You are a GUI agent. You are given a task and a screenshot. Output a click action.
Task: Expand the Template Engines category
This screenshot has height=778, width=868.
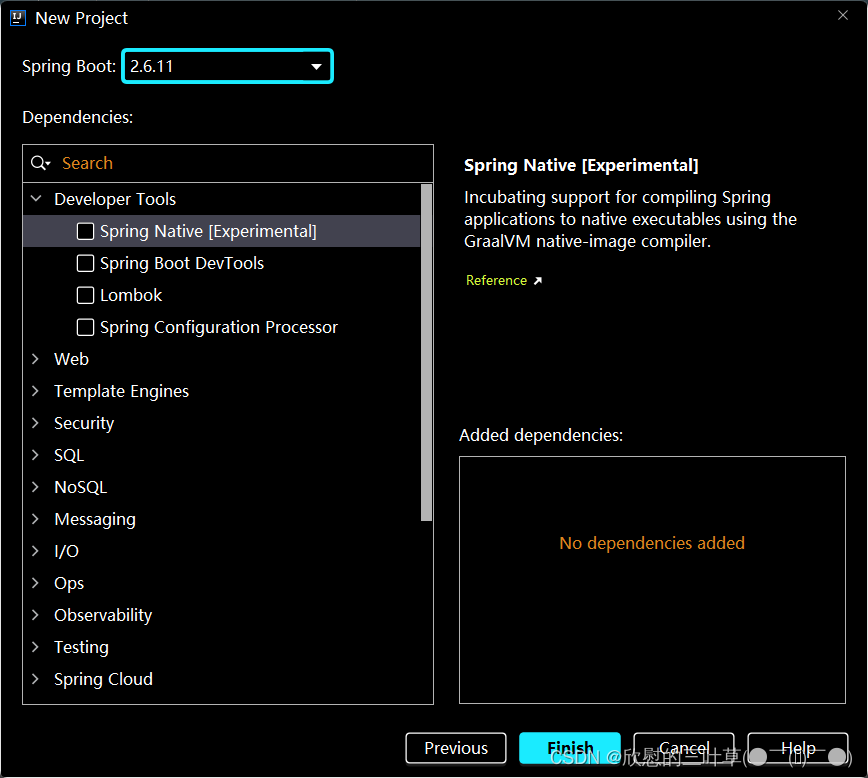(x=35, y=391)
